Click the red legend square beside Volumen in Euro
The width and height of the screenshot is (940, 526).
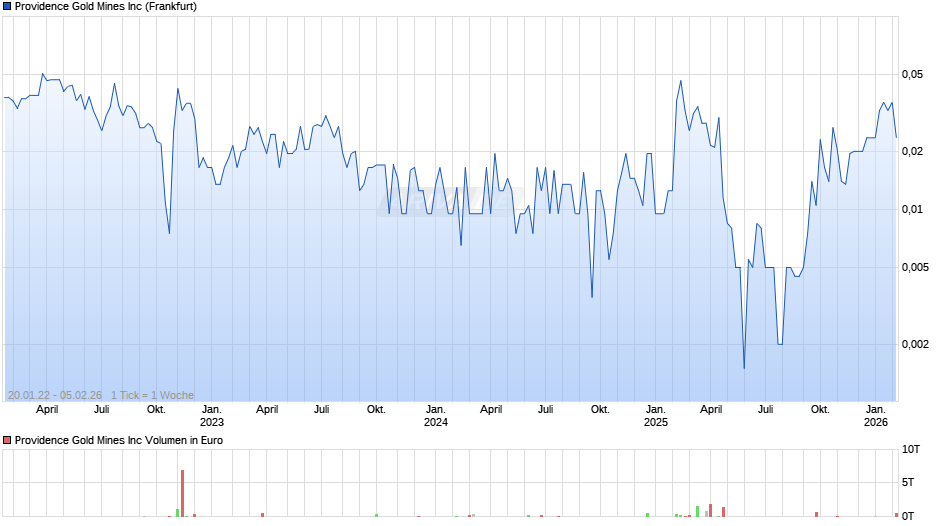7,440
